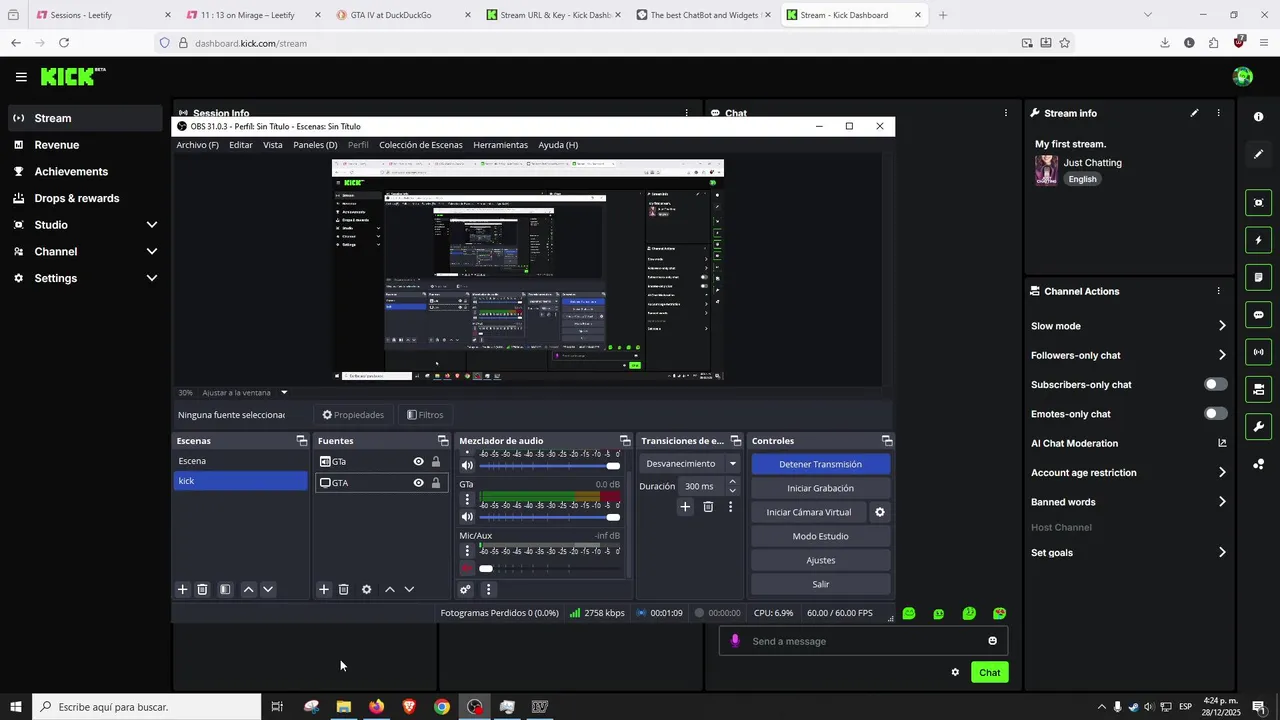Image resolution: width=1280 pixels, height=720 pixels.
Task: Click Iniciar Grabación button
Action: click(820, 488)
